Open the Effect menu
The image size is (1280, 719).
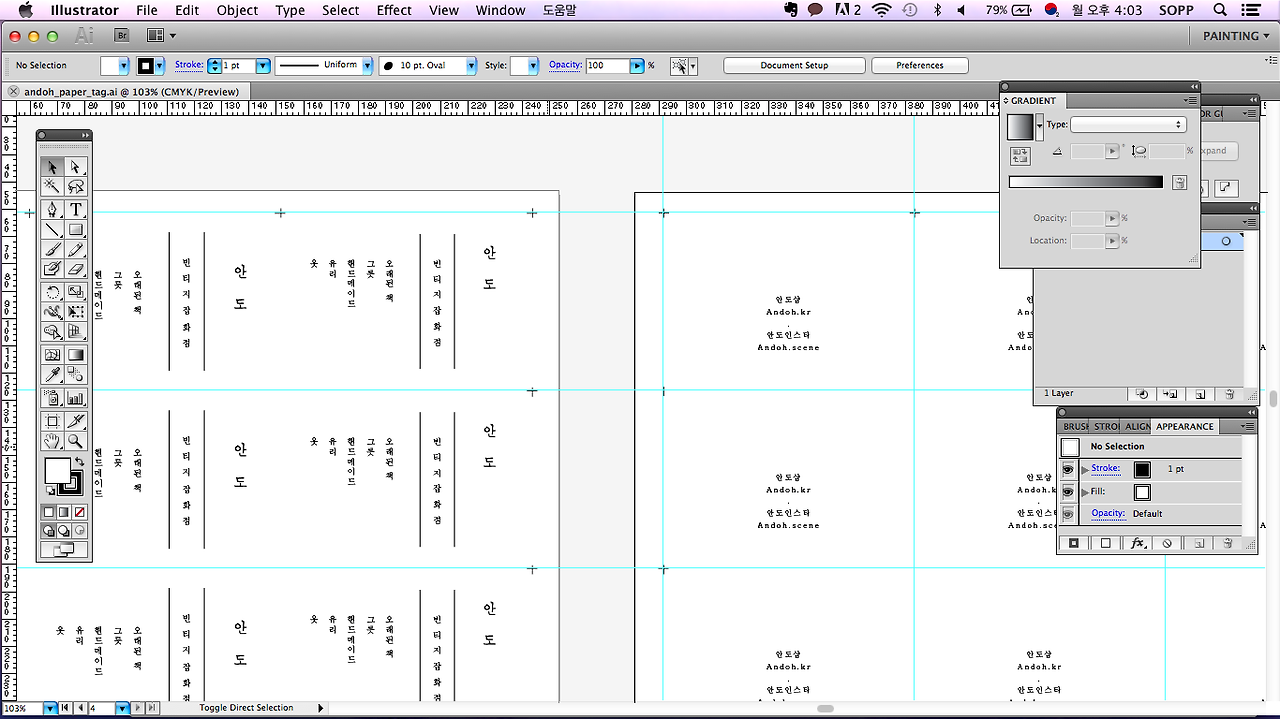pyautogui.click(x=394, y=10)
